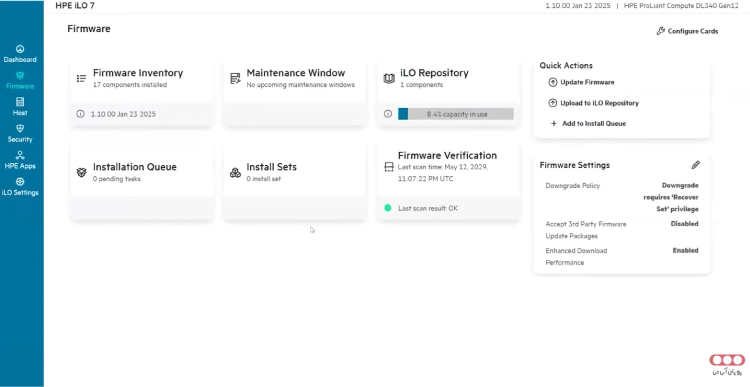The width and height of the screenshot is (750, 387).
Task: Open the iLO Repository card title
Action: 434,73
